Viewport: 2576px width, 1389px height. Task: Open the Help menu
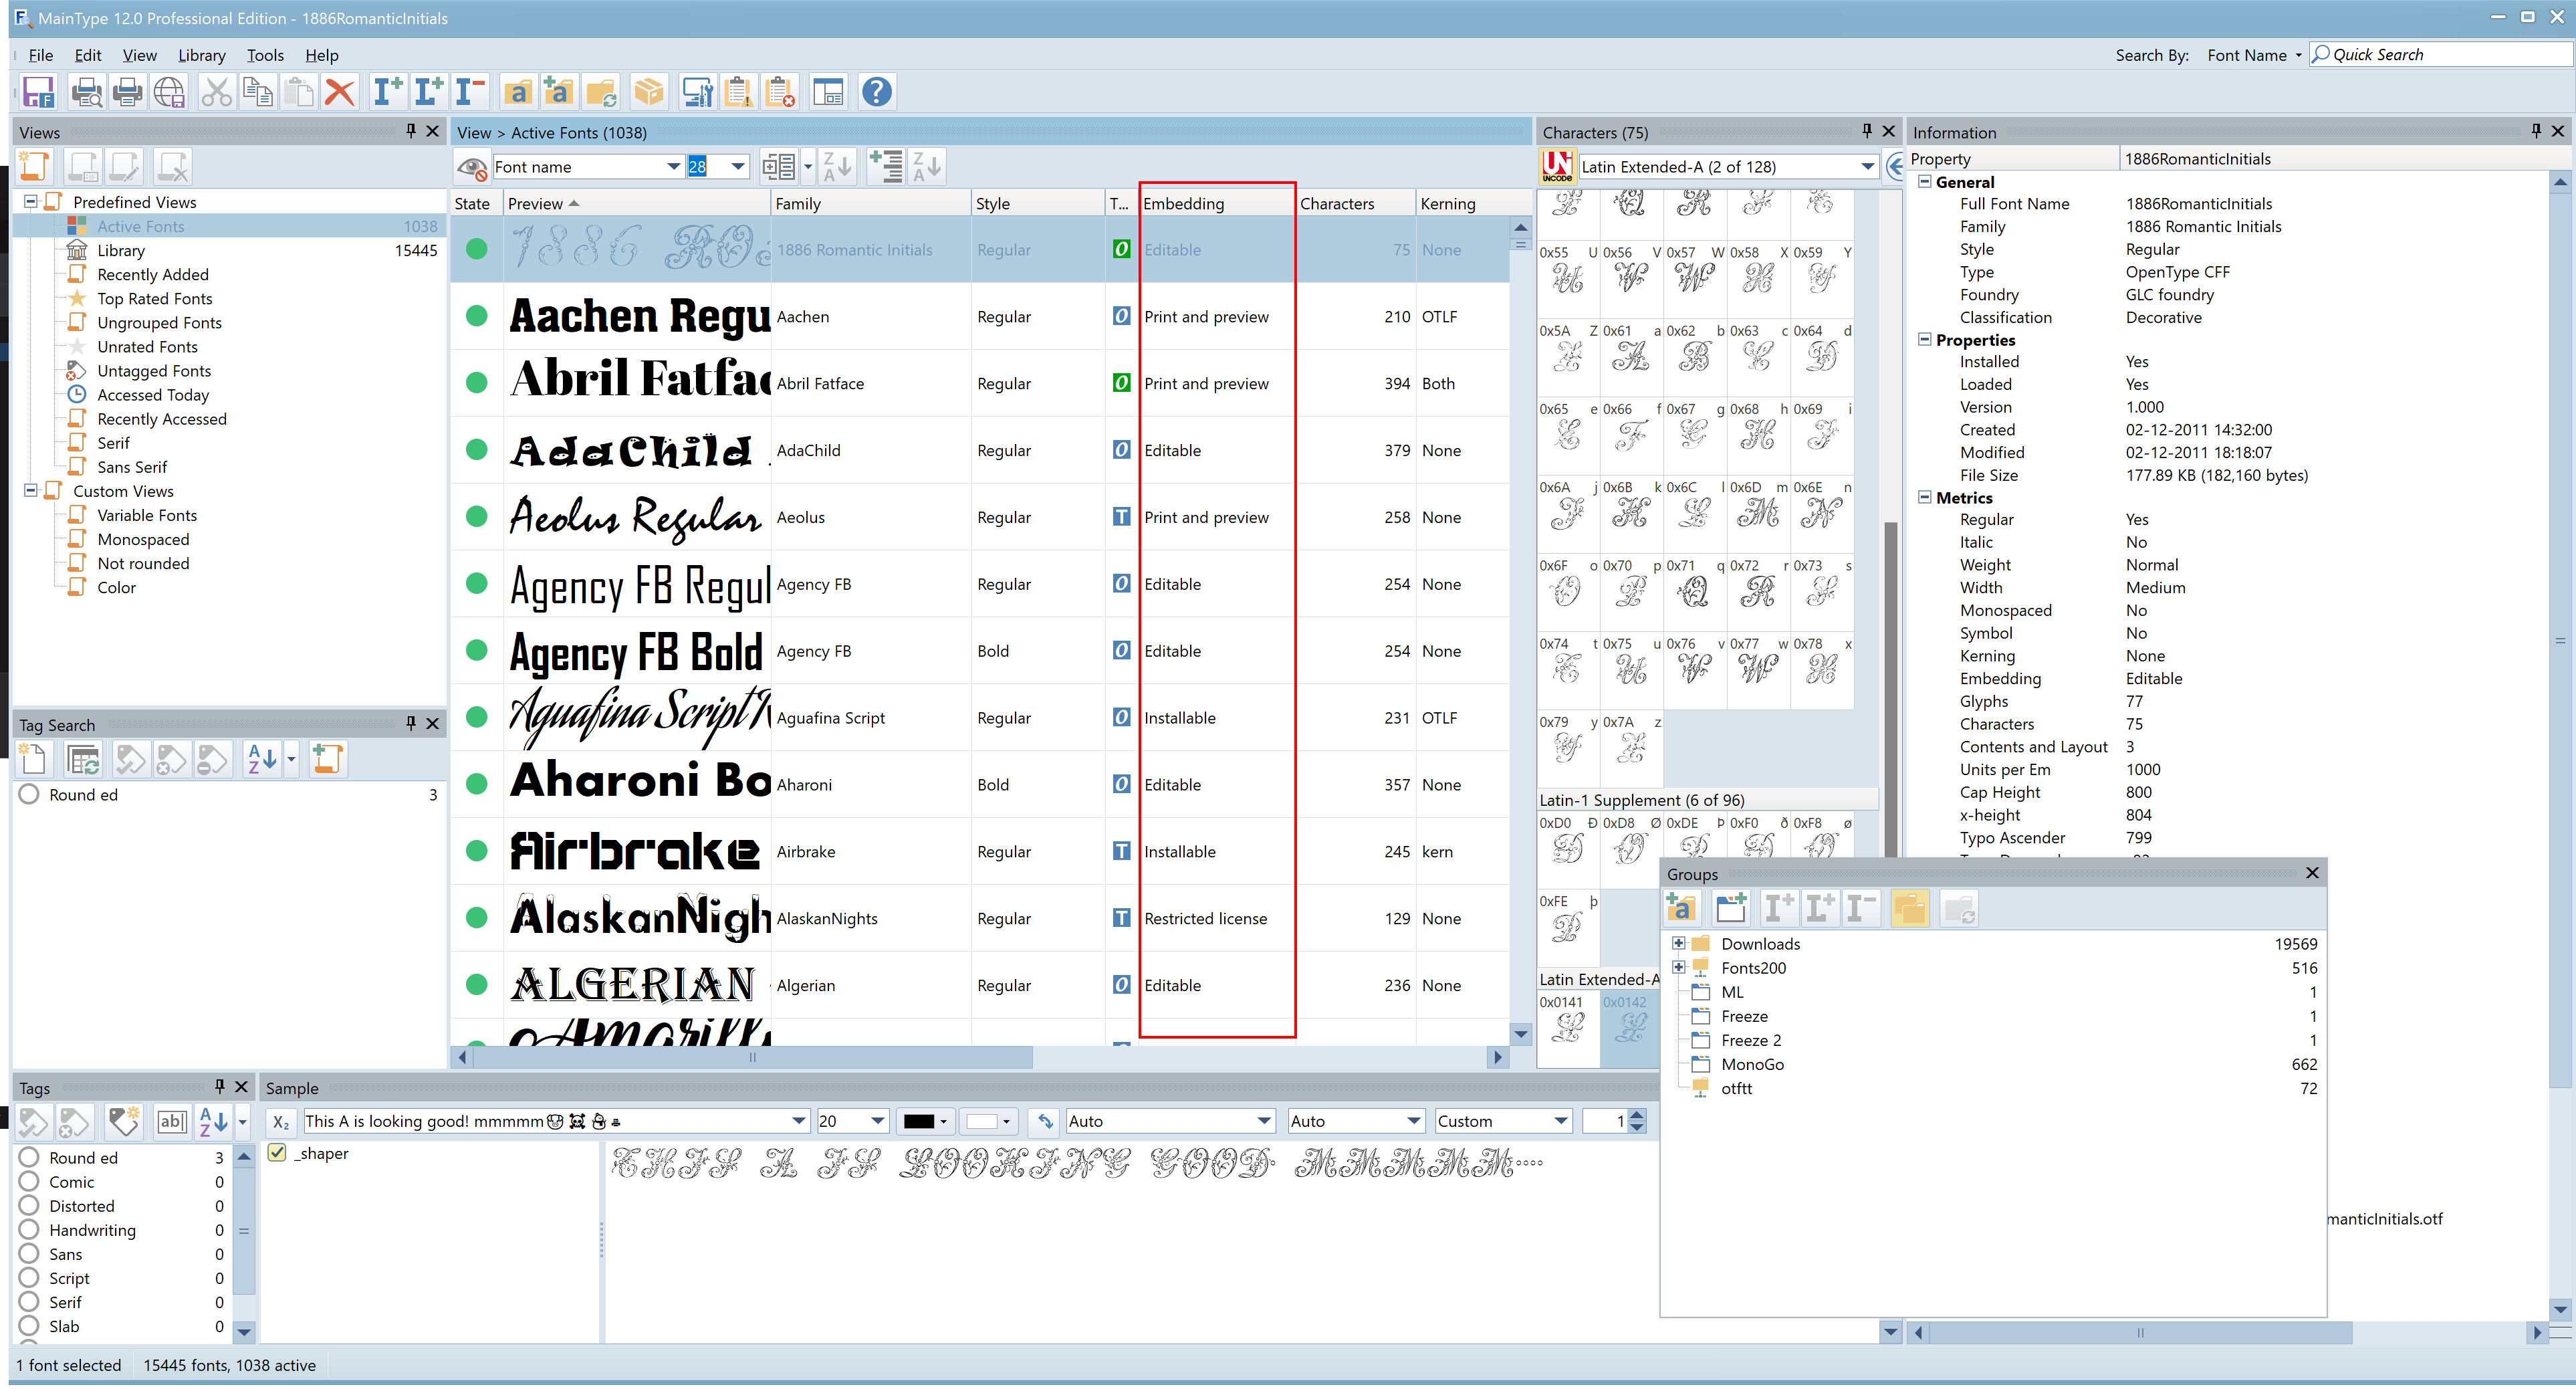322,55
